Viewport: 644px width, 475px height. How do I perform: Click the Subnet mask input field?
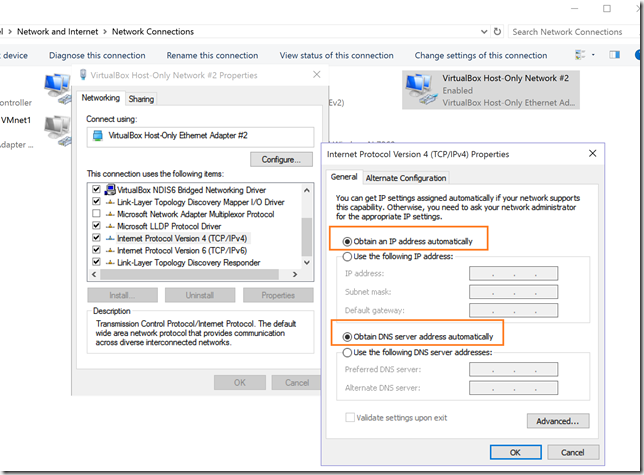(513, 292)
